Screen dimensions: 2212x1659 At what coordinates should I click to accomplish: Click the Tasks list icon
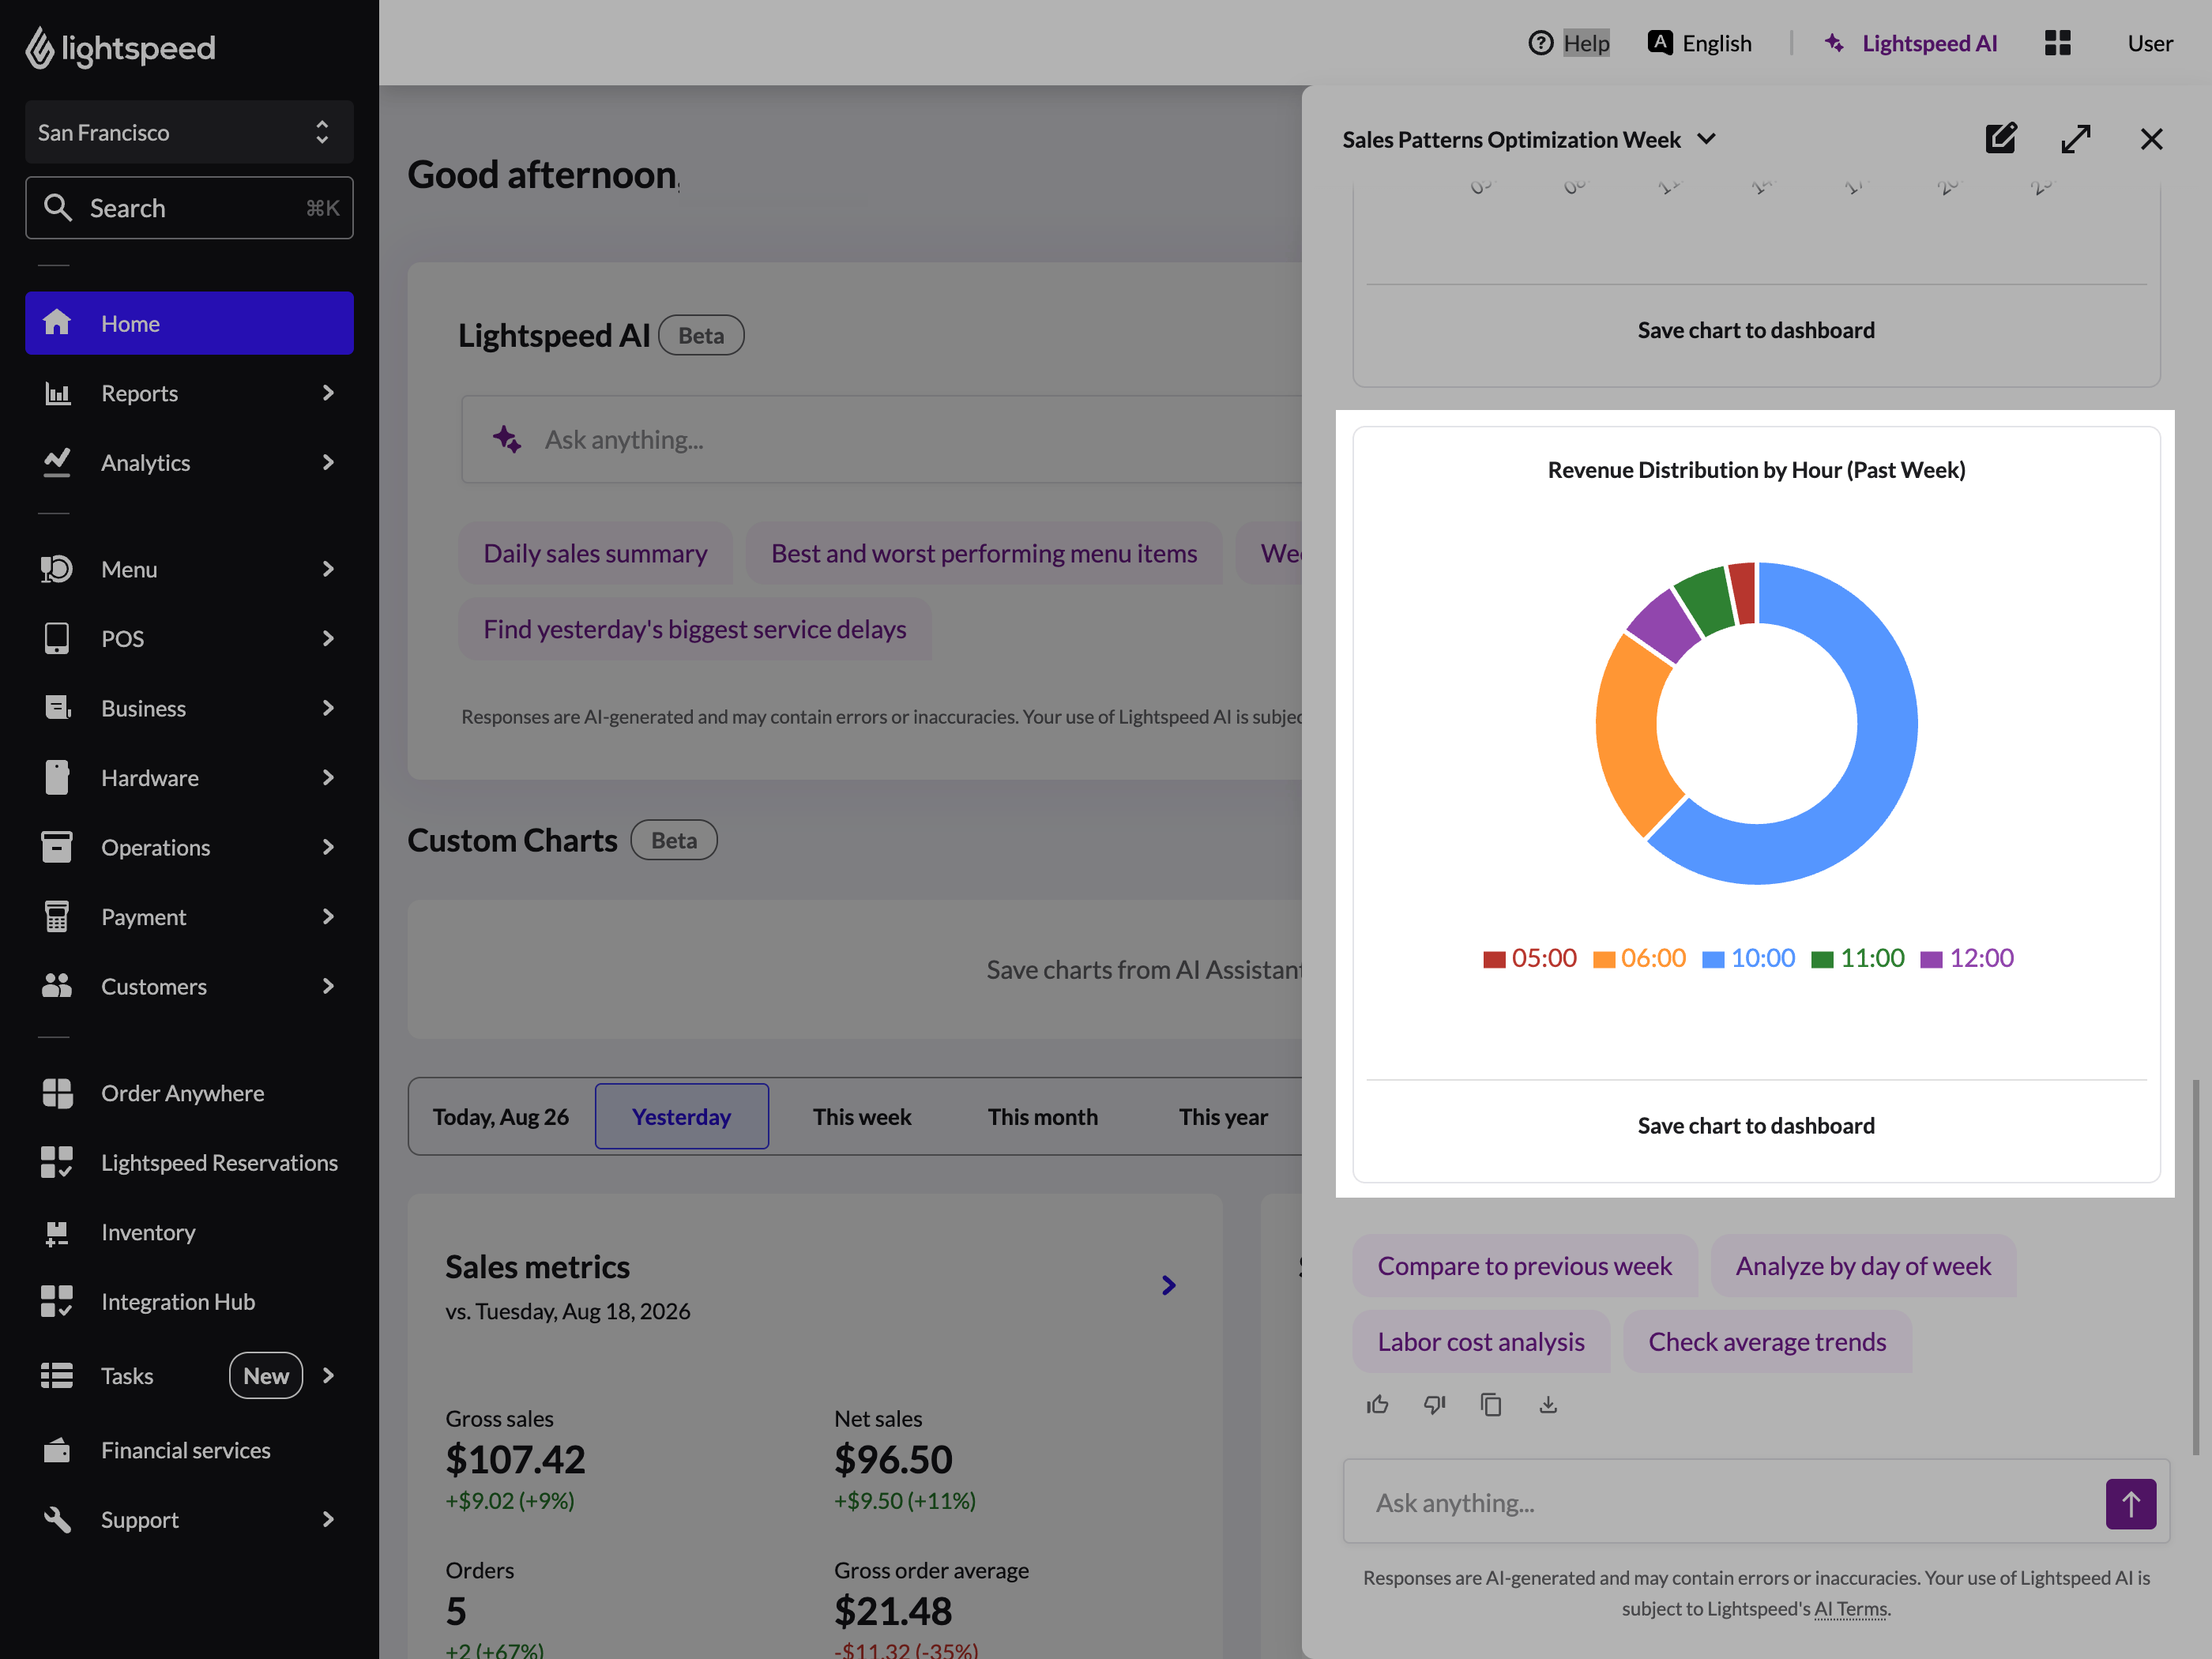tap(57, 1375)
